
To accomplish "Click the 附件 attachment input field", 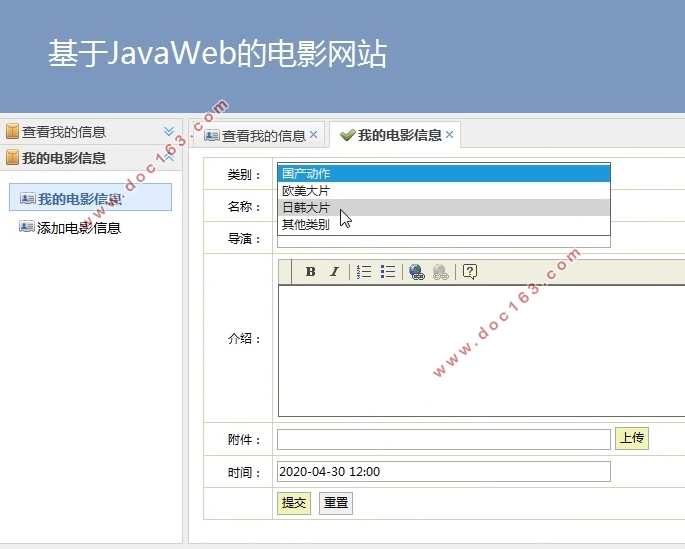I will [444, 439].
